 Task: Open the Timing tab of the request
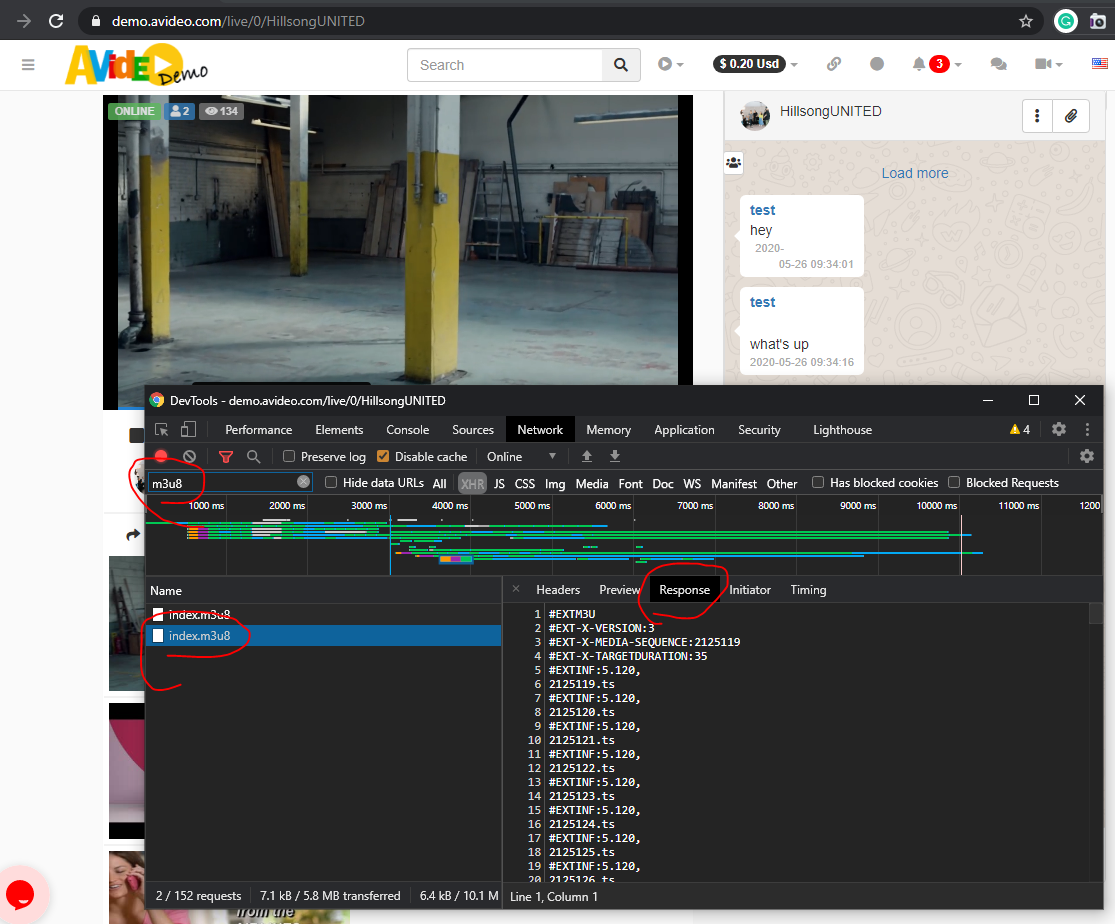point(809,590)
